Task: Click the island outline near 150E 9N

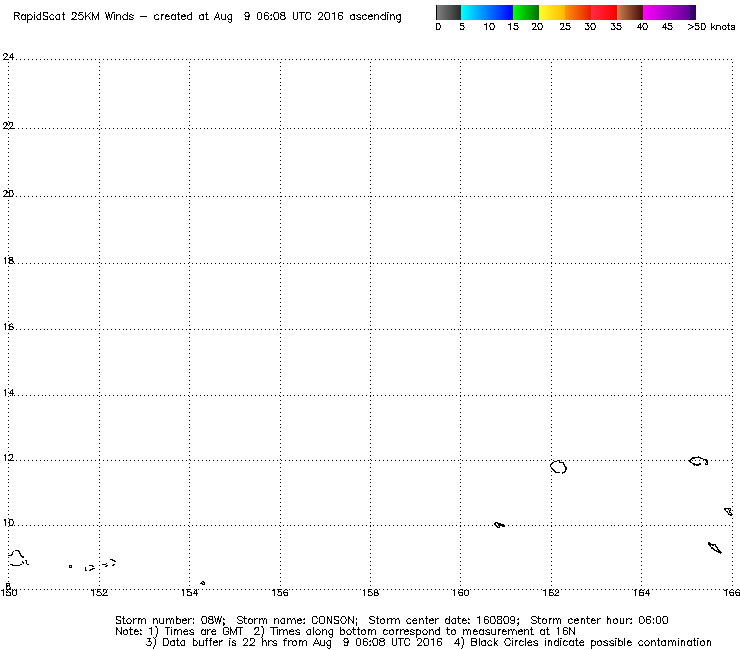Action: [x=17, y=558]
